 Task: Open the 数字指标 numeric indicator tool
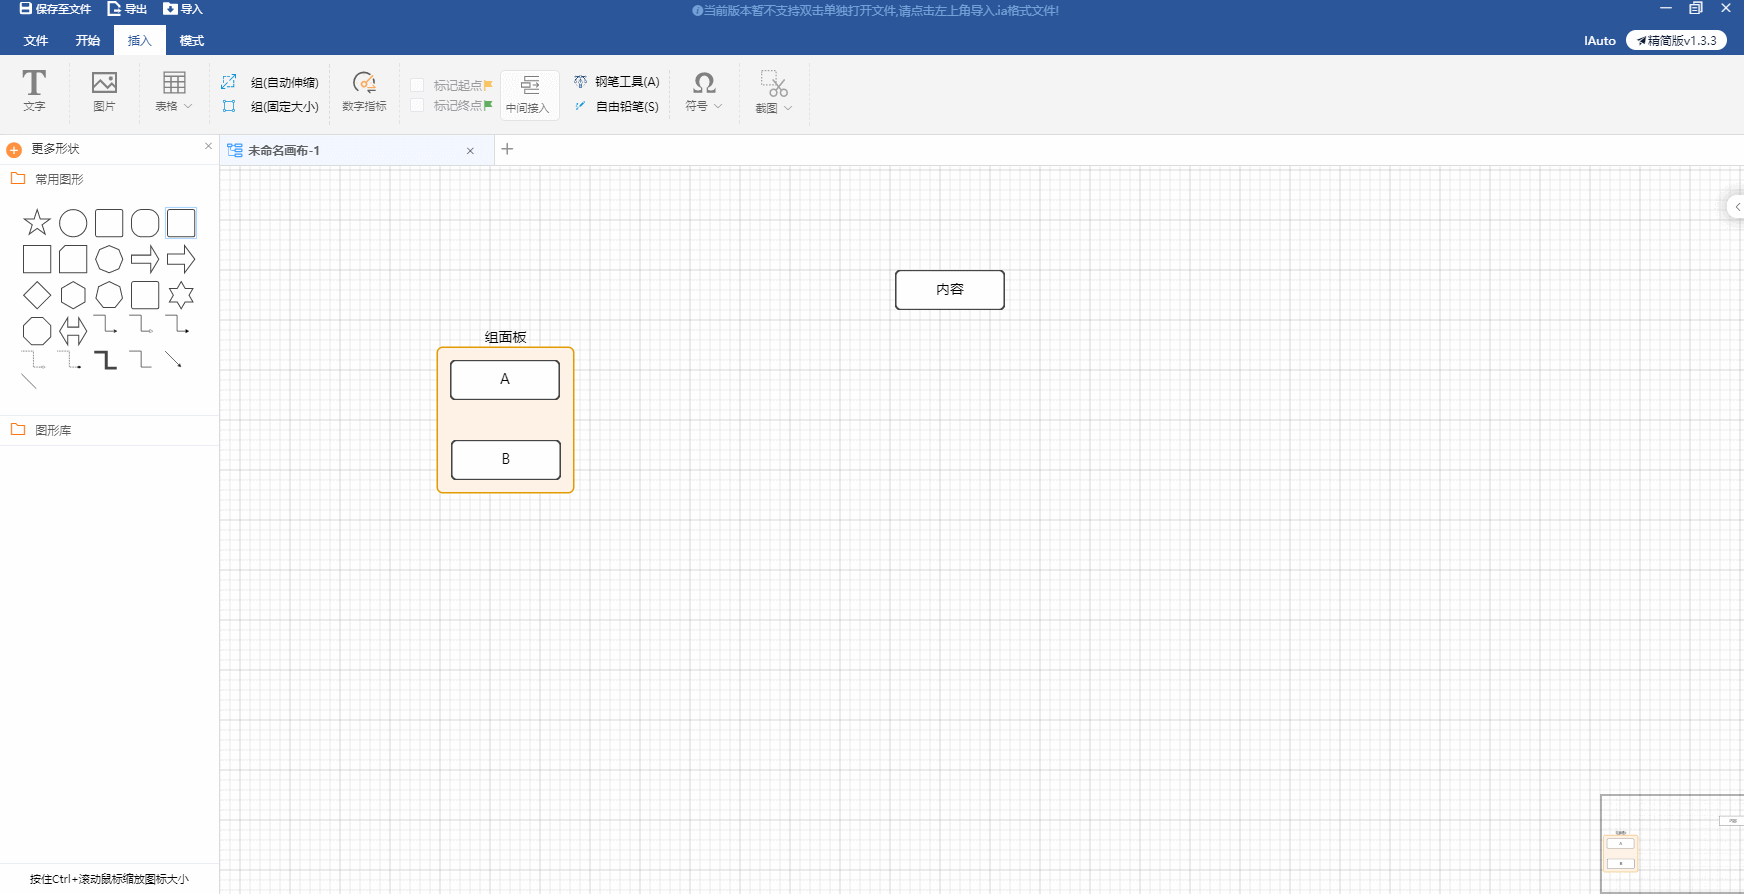(x=364, y=90)
